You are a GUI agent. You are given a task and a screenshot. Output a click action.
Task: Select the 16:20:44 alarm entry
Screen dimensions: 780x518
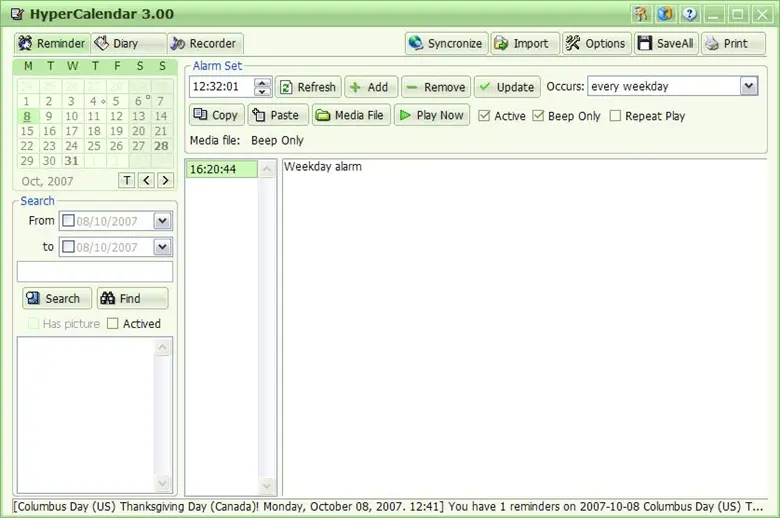click(221, 169)
